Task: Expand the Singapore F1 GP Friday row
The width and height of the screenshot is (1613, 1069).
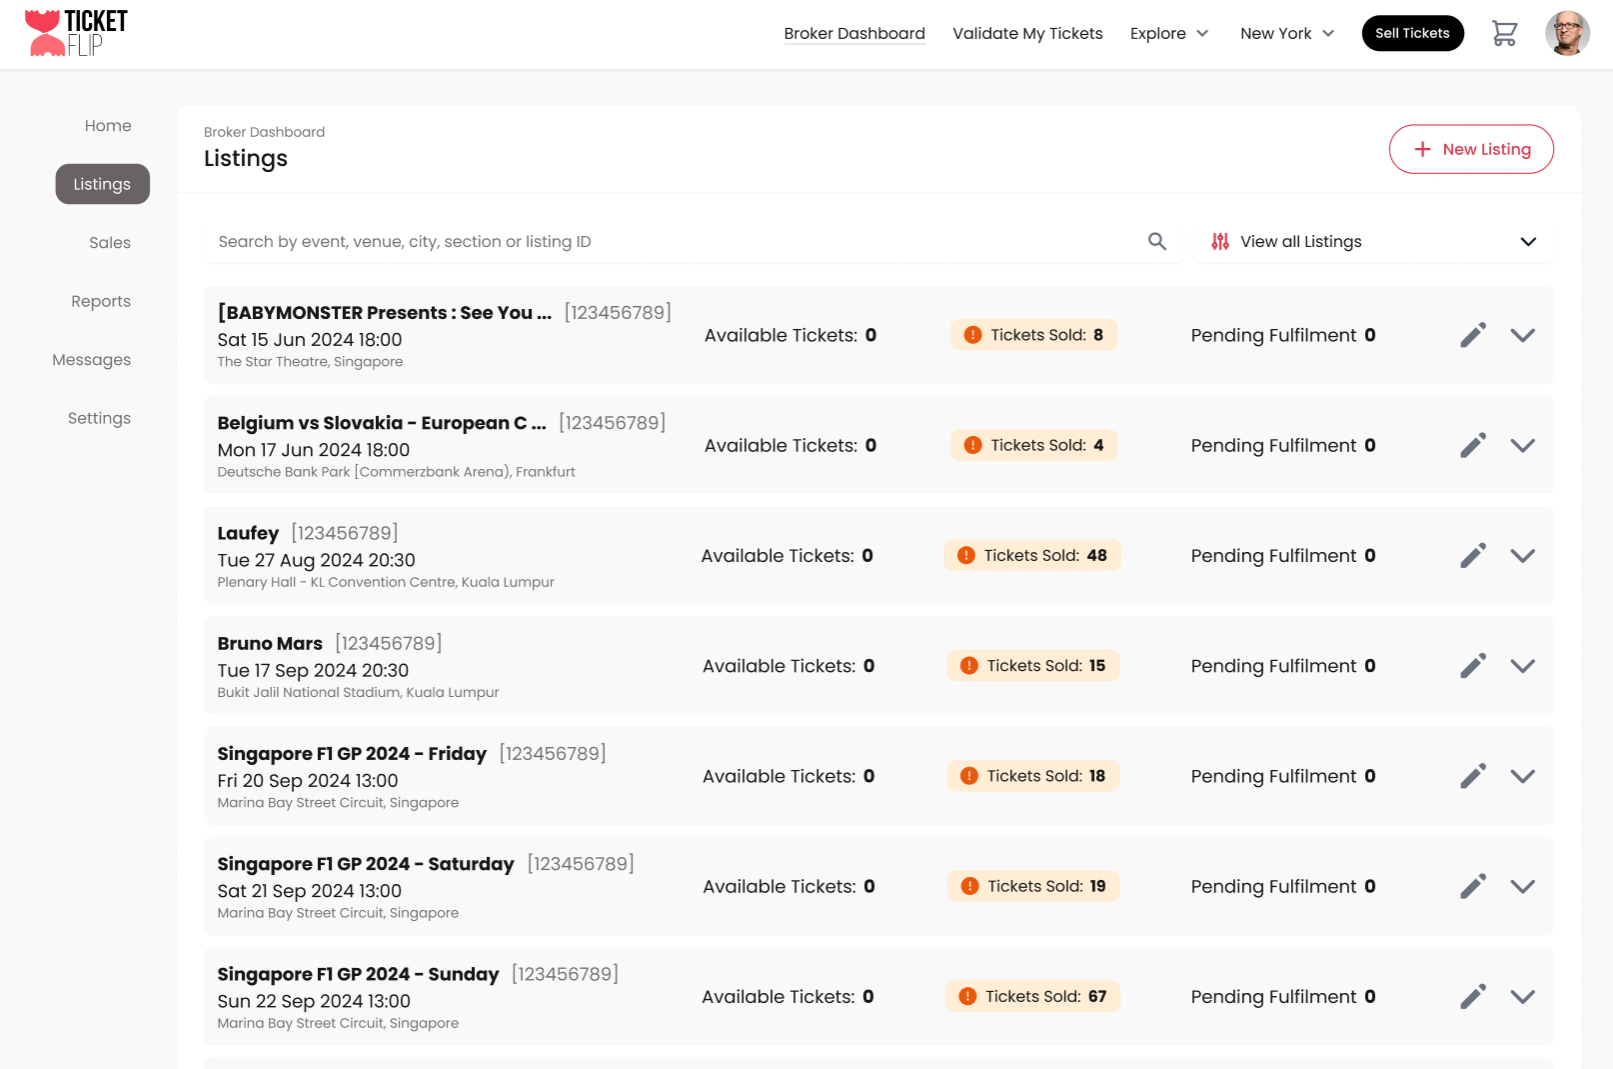Action: click(1523, 776)
